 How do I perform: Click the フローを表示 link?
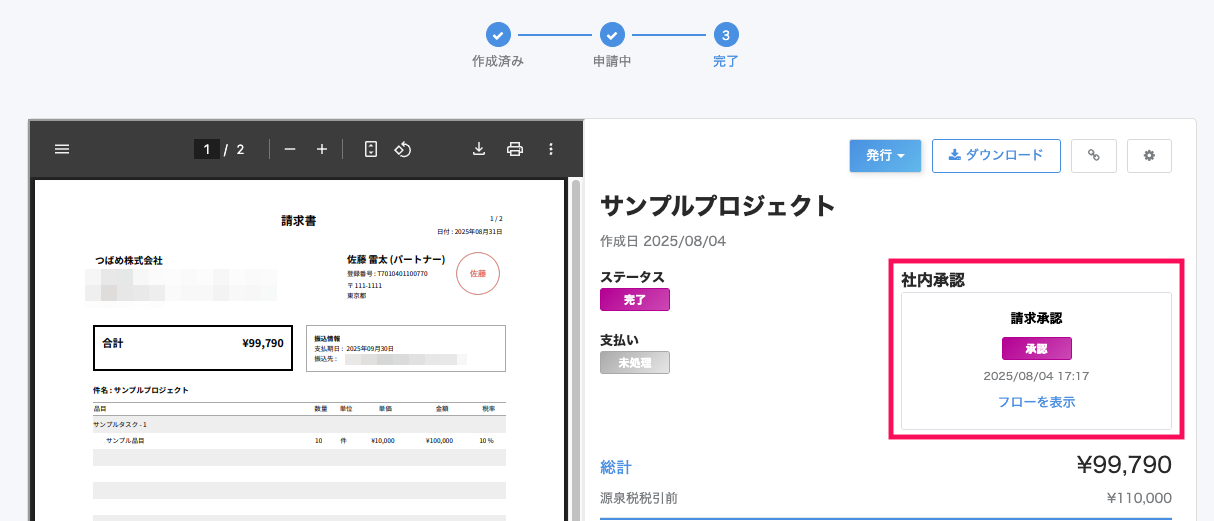click(1036, 402)
